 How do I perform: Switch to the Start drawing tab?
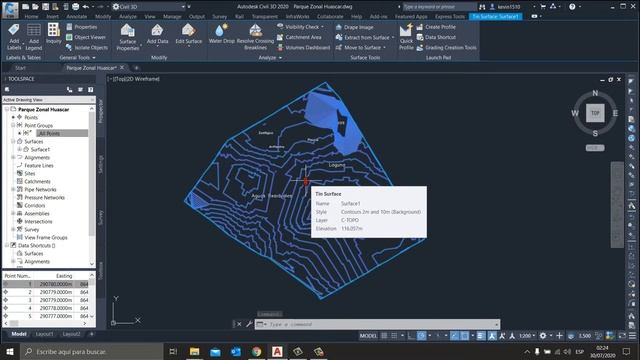20,68
